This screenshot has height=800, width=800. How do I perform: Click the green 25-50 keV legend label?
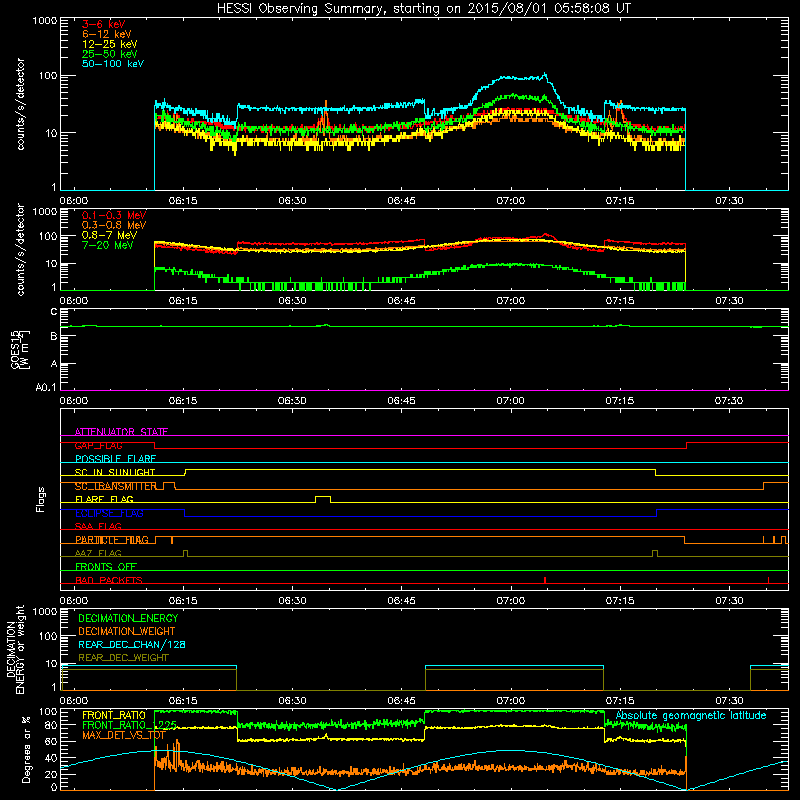coord(110,54)
